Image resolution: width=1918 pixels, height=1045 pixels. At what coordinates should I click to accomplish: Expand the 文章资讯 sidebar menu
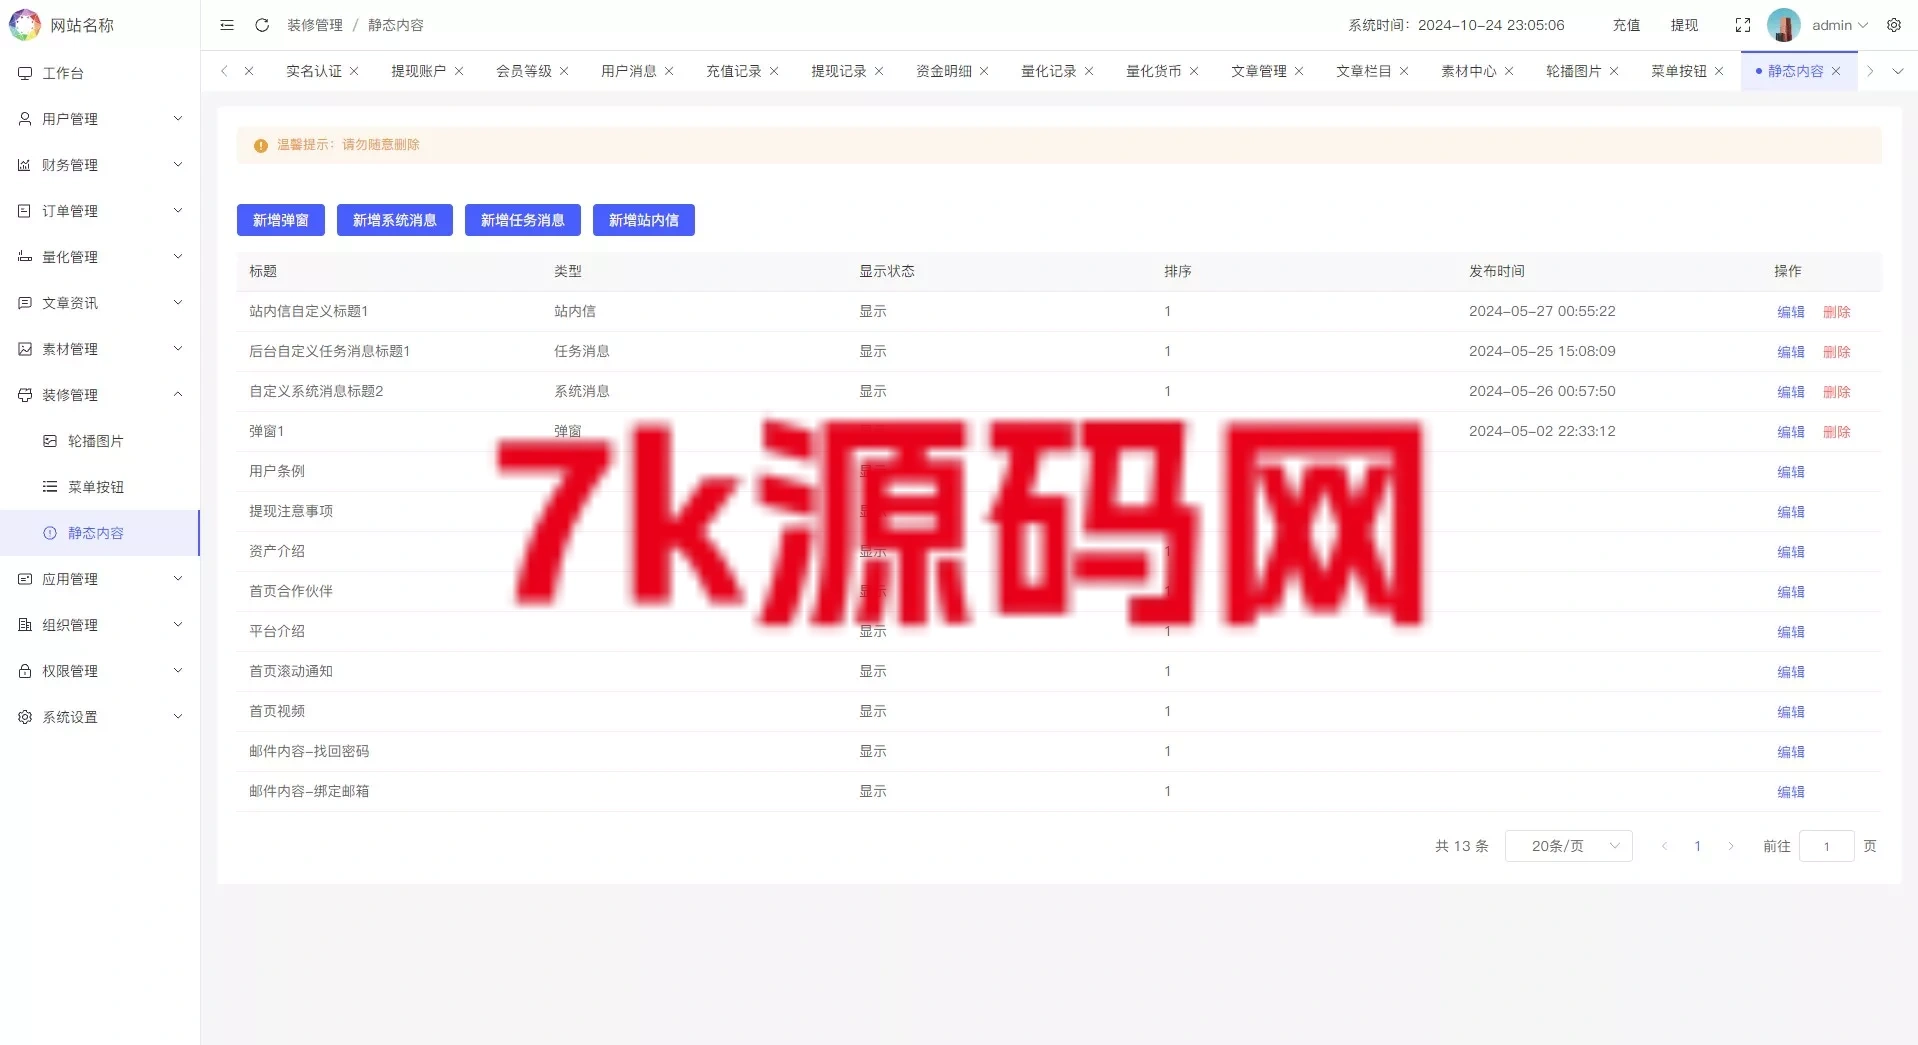coord(100,303)
